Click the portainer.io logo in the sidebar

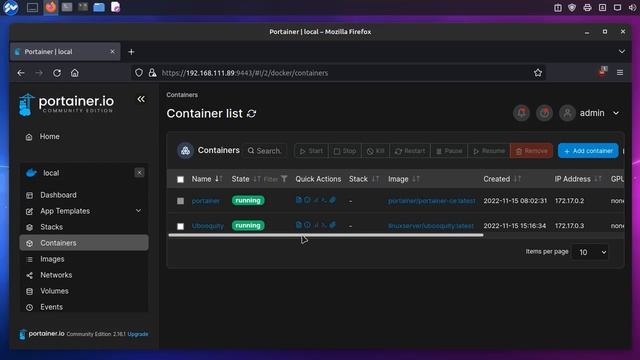tap(67, 104)
